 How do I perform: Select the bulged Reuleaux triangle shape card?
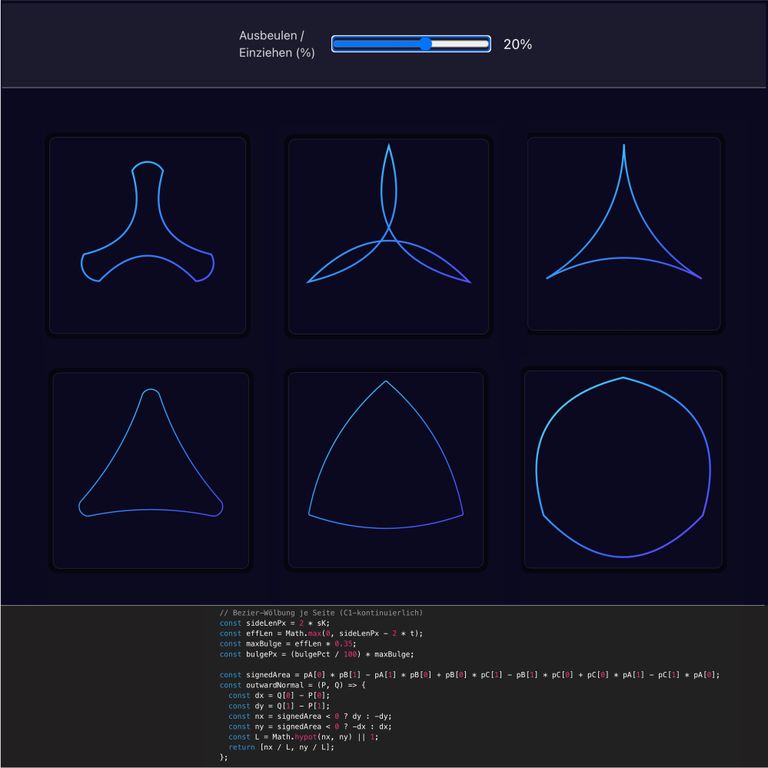coord(386,471)
